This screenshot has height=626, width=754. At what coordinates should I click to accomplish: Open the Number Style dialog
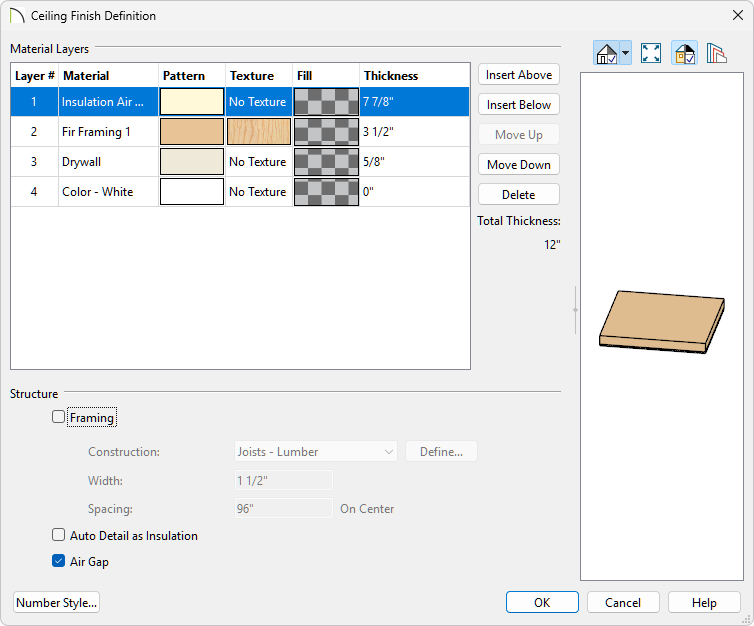[57, 603]
